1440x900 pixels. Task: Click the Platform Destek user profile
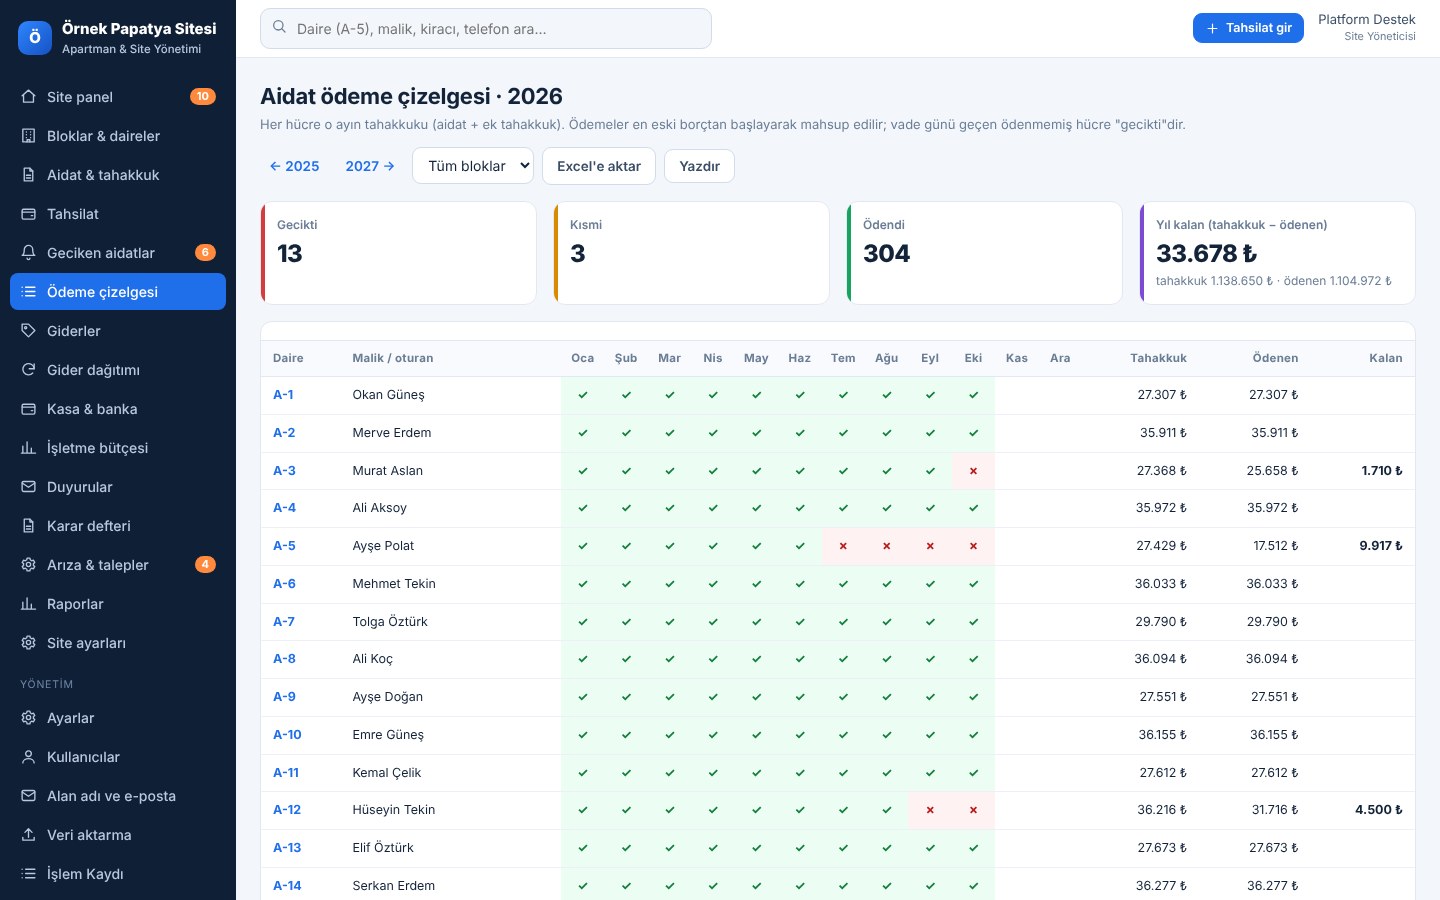1366,28
